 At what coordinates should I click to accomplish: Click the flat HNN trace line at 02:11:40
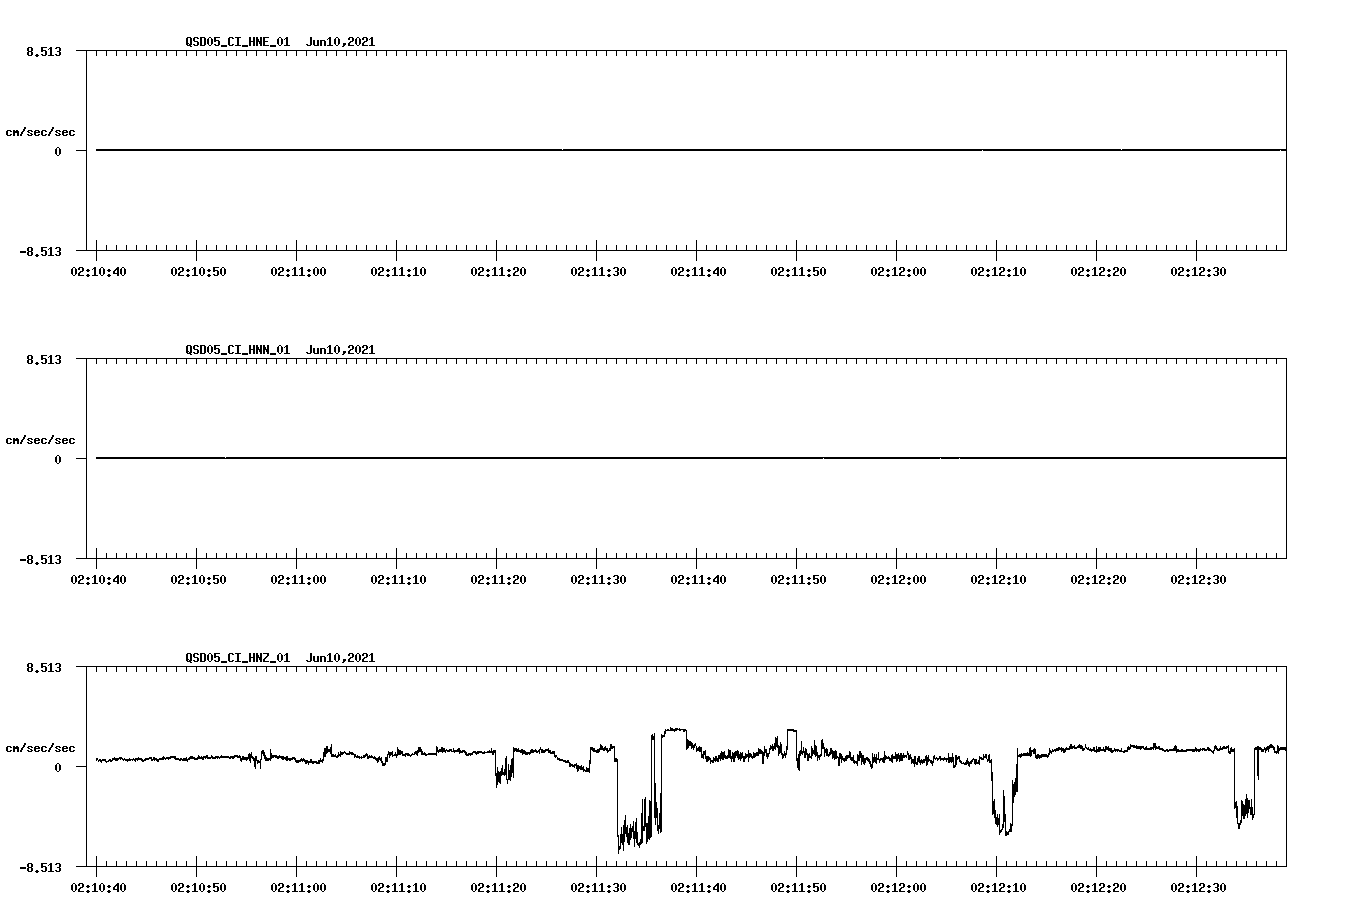[696, 458]
